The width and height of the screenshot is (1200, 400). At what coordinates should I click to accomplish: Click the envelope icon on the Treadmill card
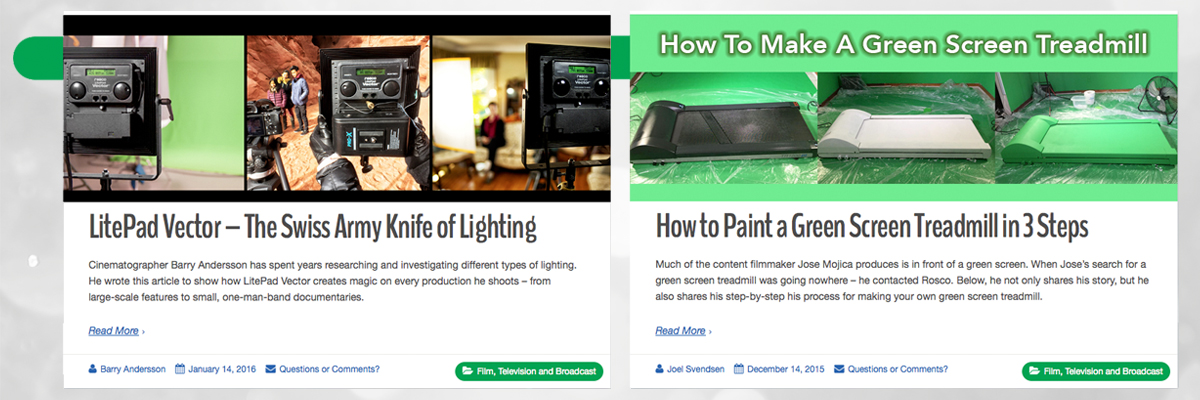(838, 369)
